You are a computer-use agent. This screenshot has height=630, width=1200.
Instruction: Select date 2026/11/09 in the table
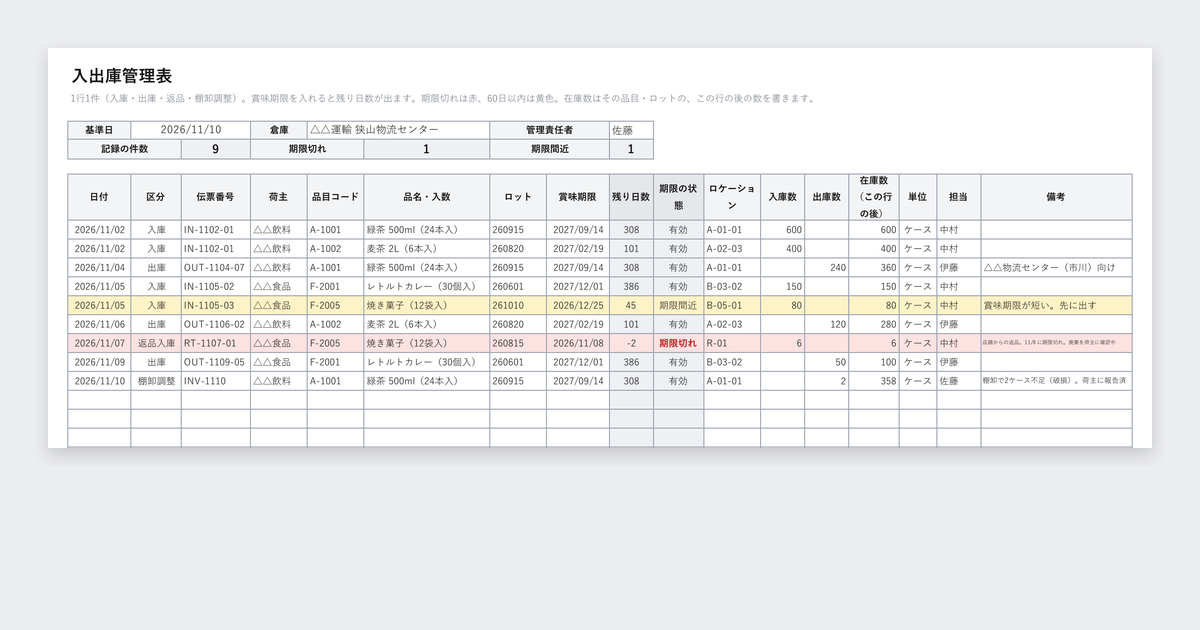pyautogui.click(x=99, y=363)
